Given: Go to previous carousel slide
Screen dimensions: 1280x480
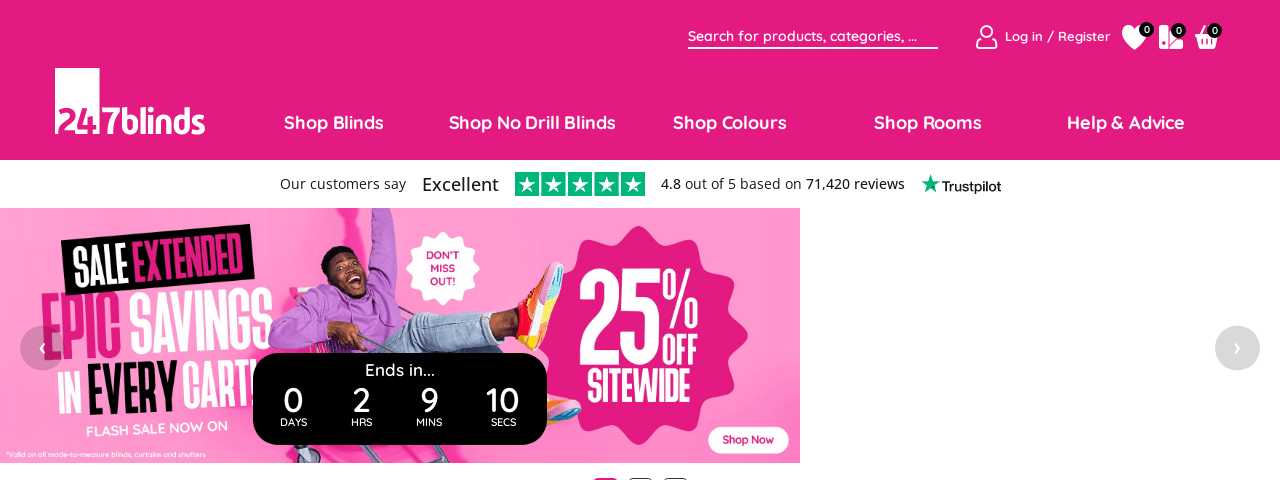Looking at the screenshot, I should (x=42, y=348).
